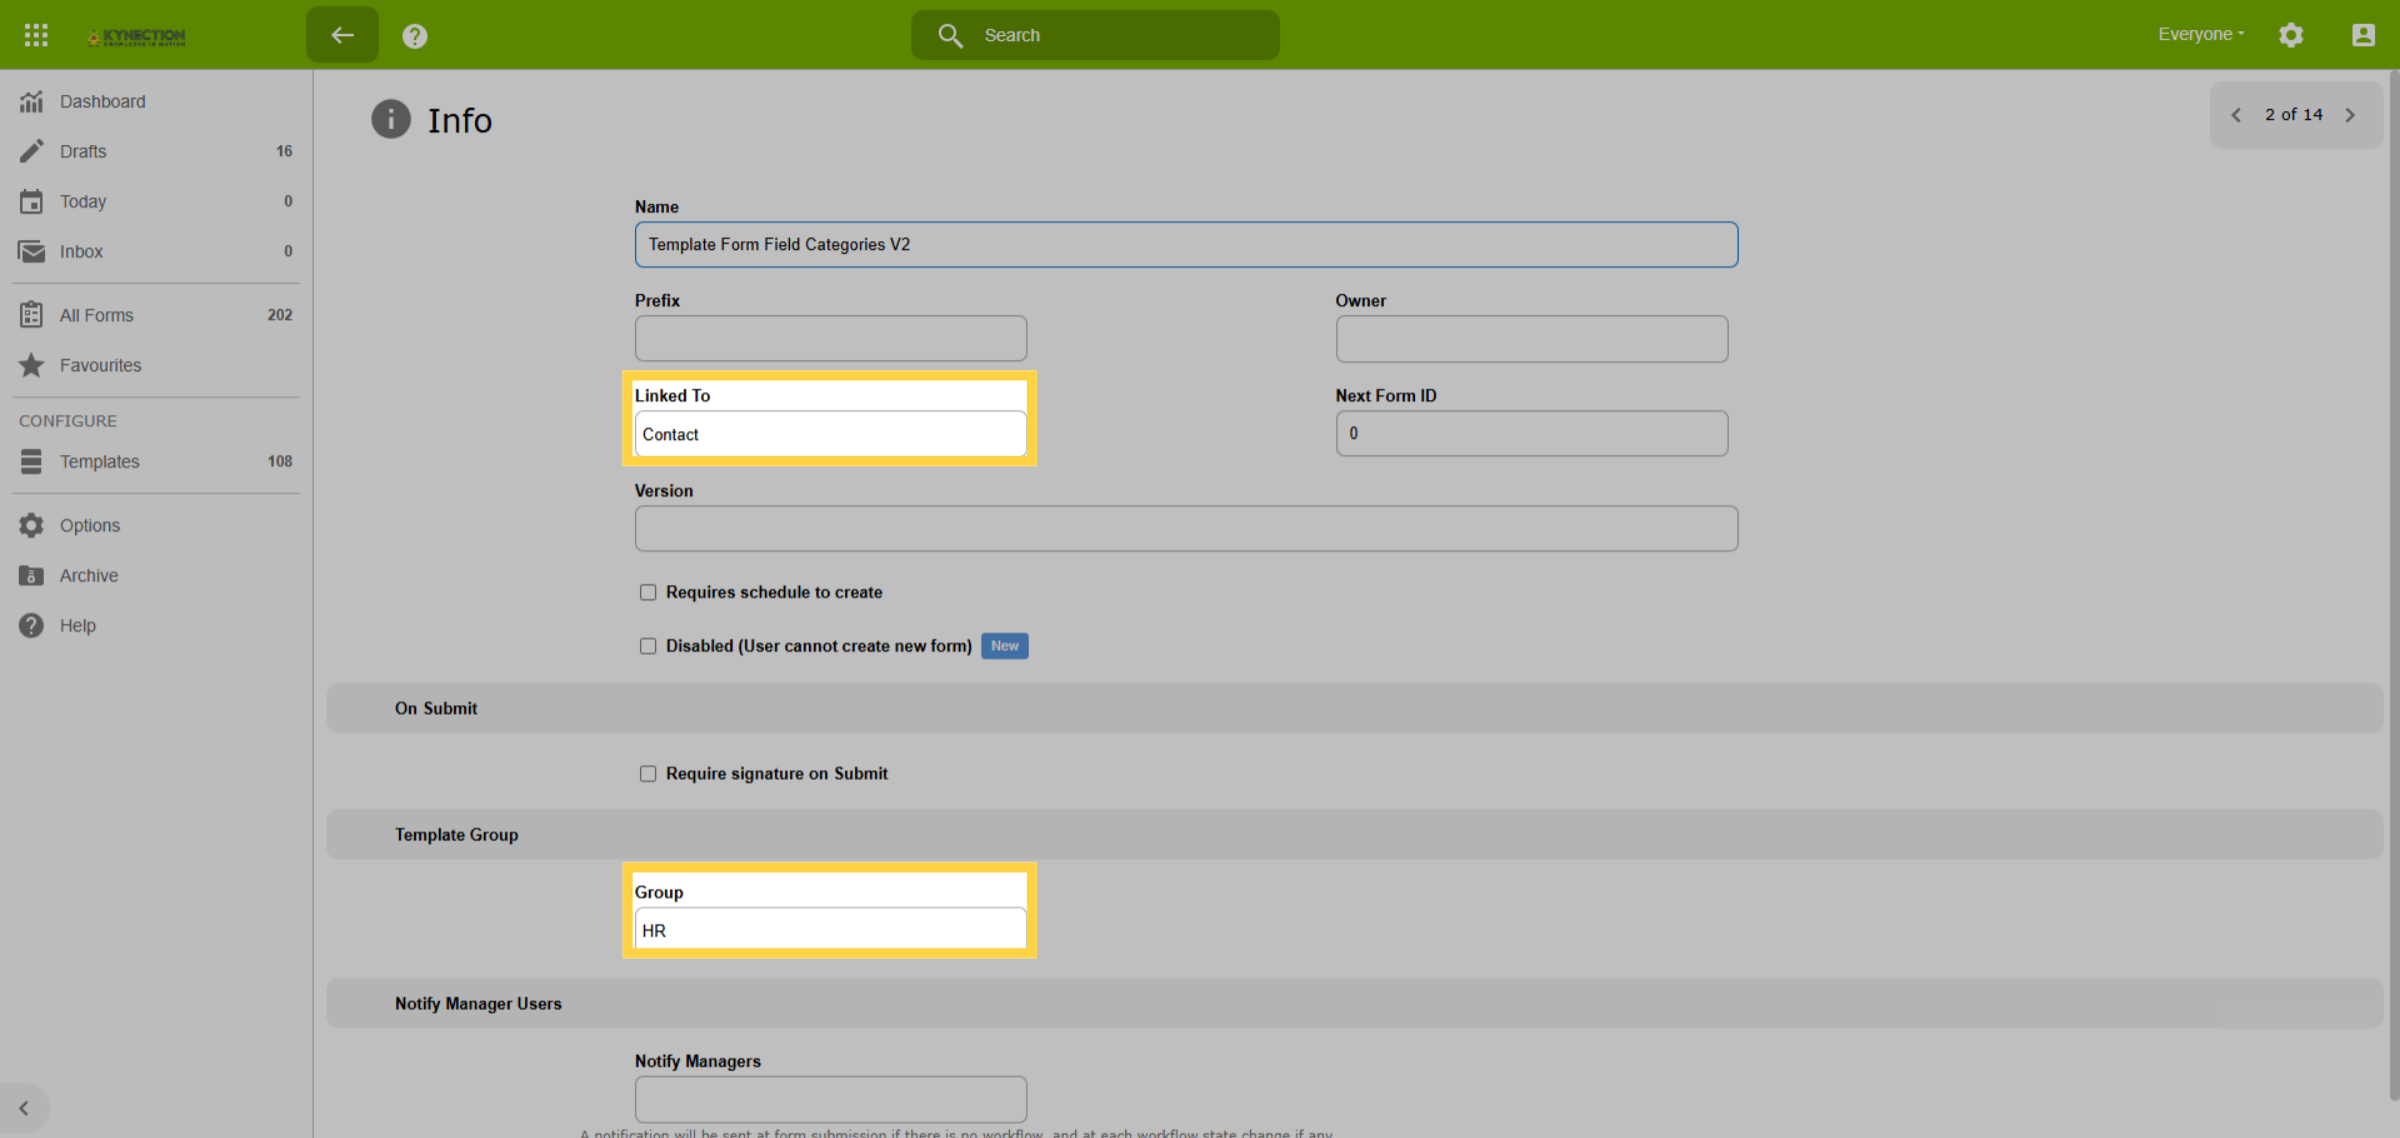Image resolution: width=2400 pixels, height=1138 pixels.
Task: Go back using the arrow button
Action: tap(342, 35)
